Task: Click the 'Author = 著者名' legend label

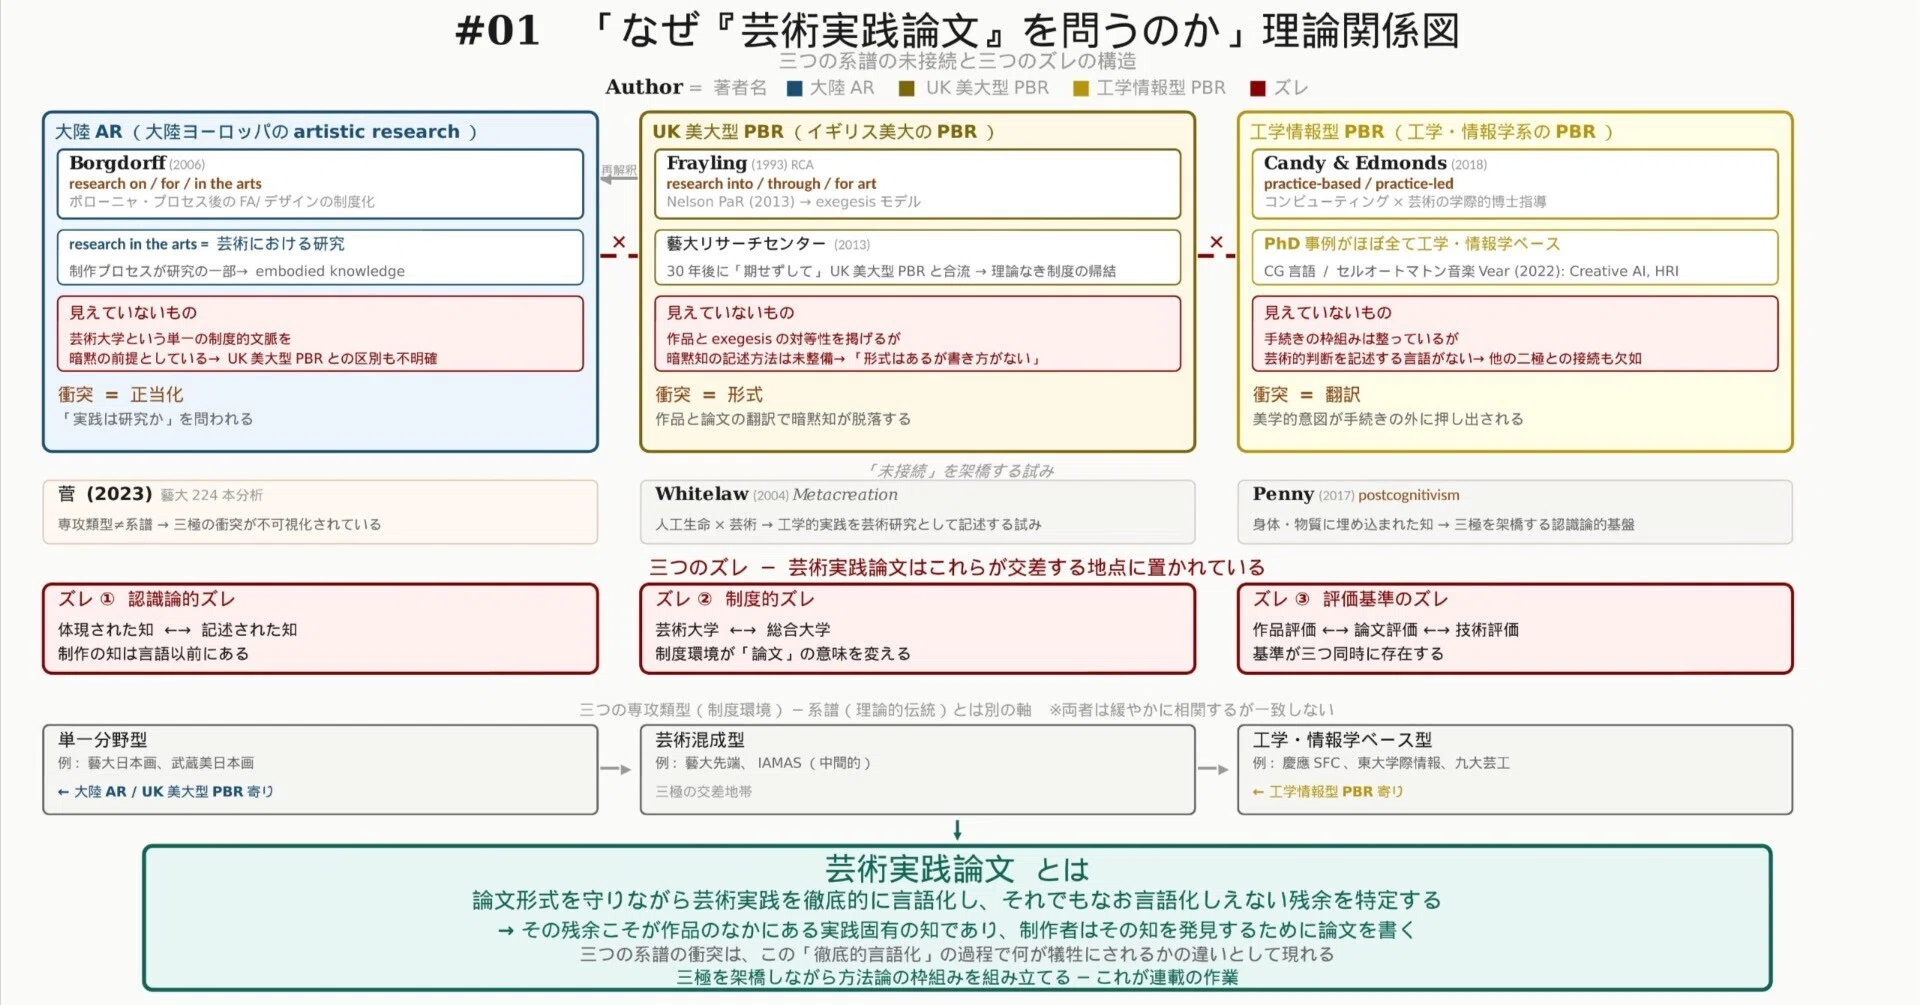Action: pos(686,87)
